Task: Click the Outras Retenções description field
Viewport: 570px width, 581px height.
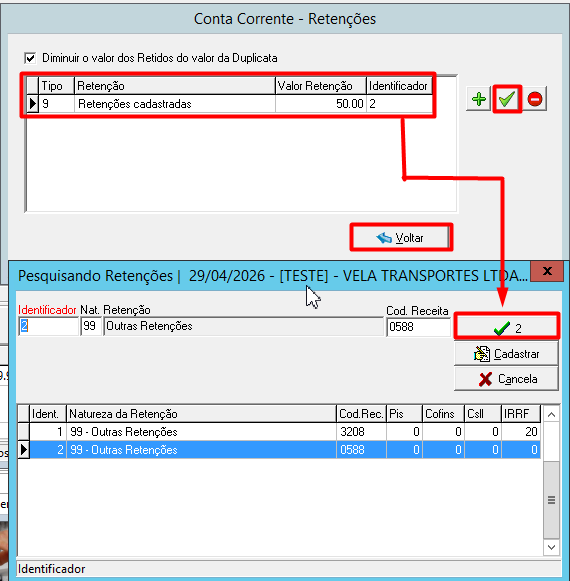Action: [x=243, y=326]
